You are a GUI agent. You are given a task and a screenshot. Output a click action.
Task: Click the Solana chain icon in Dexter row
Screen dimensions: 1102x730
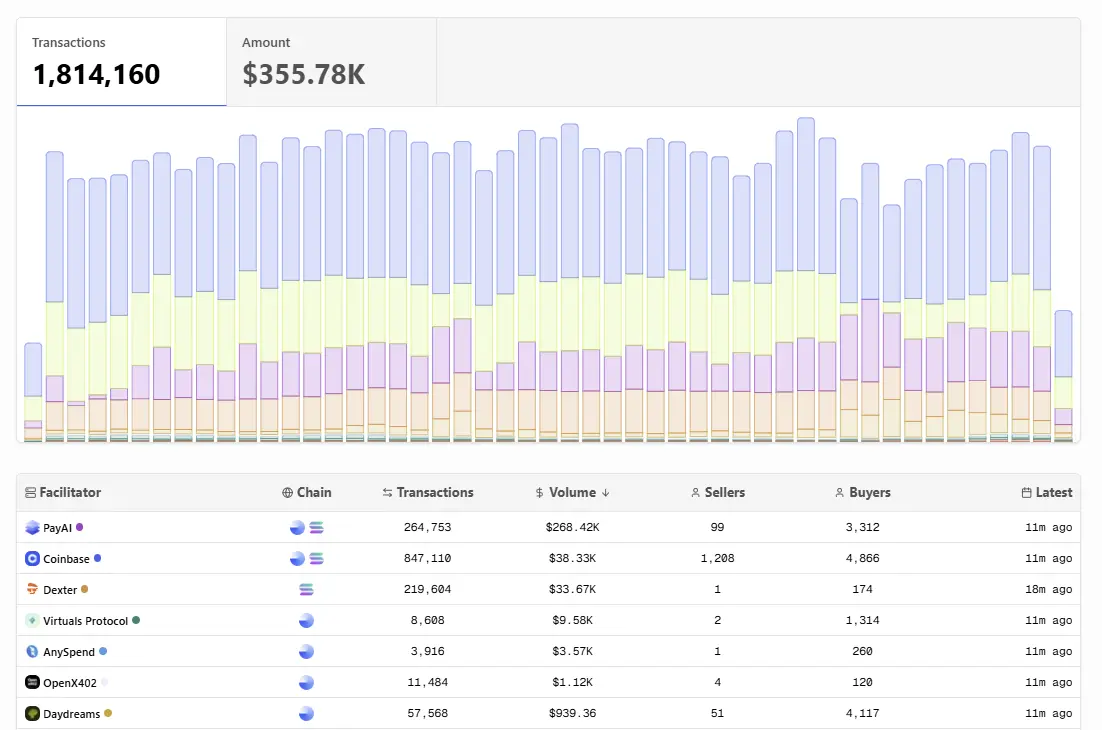307,590
